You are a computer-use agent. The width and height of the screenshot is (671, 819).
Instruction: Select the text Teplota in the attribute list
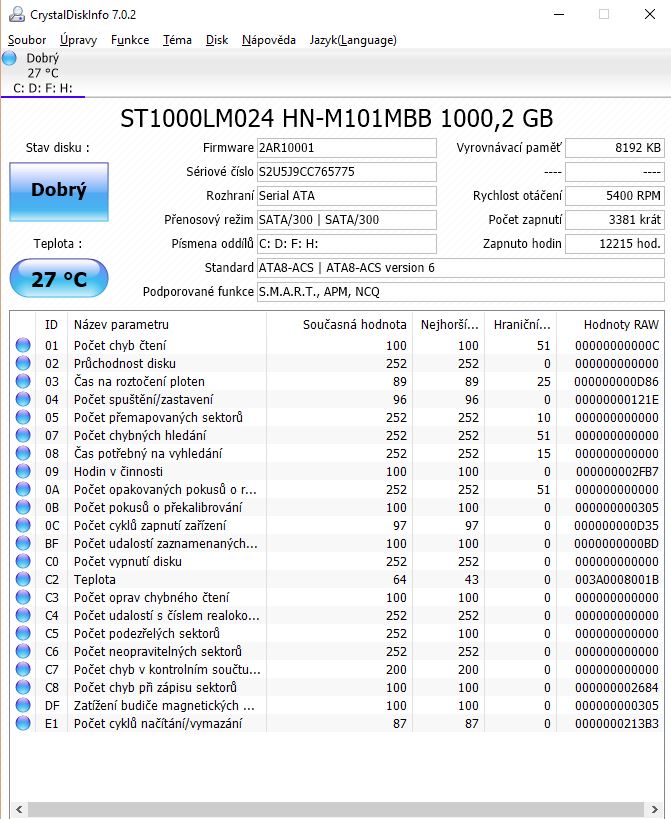tap(95, 580)
